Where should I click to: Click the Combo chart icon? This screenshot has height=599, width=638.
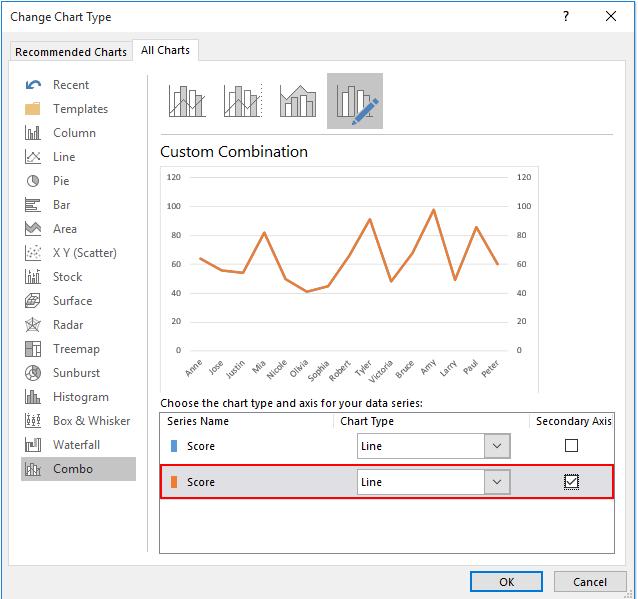pos(33,469)
